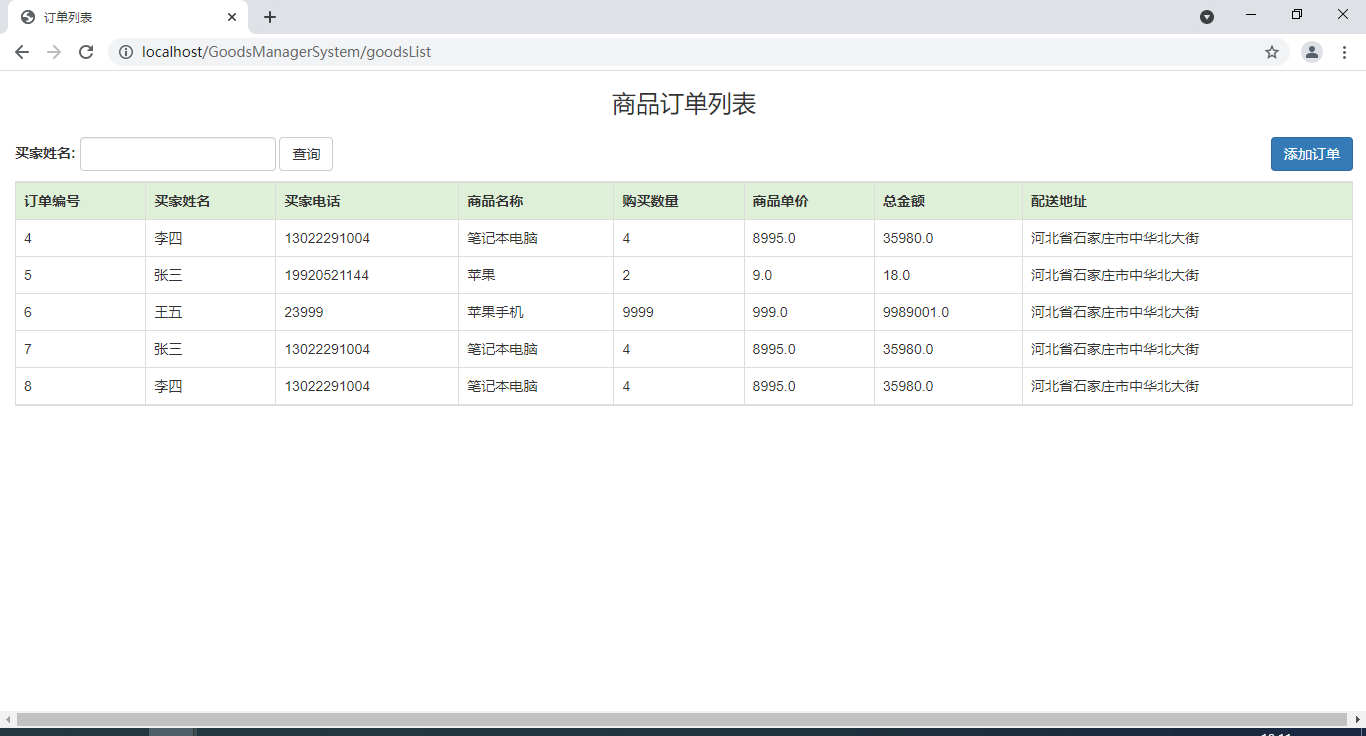Click quantity 9999 cell
Image resolution: width=1366 pixels, height=736 pixels.
[x=679, y=312]
